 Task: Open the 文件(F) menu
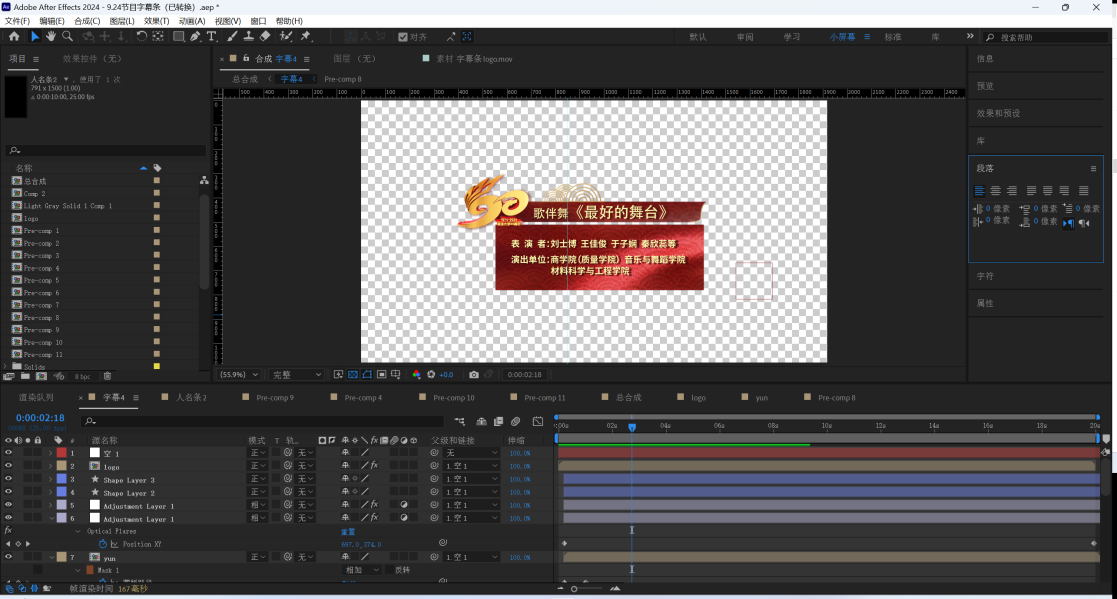tap(17, 21)
